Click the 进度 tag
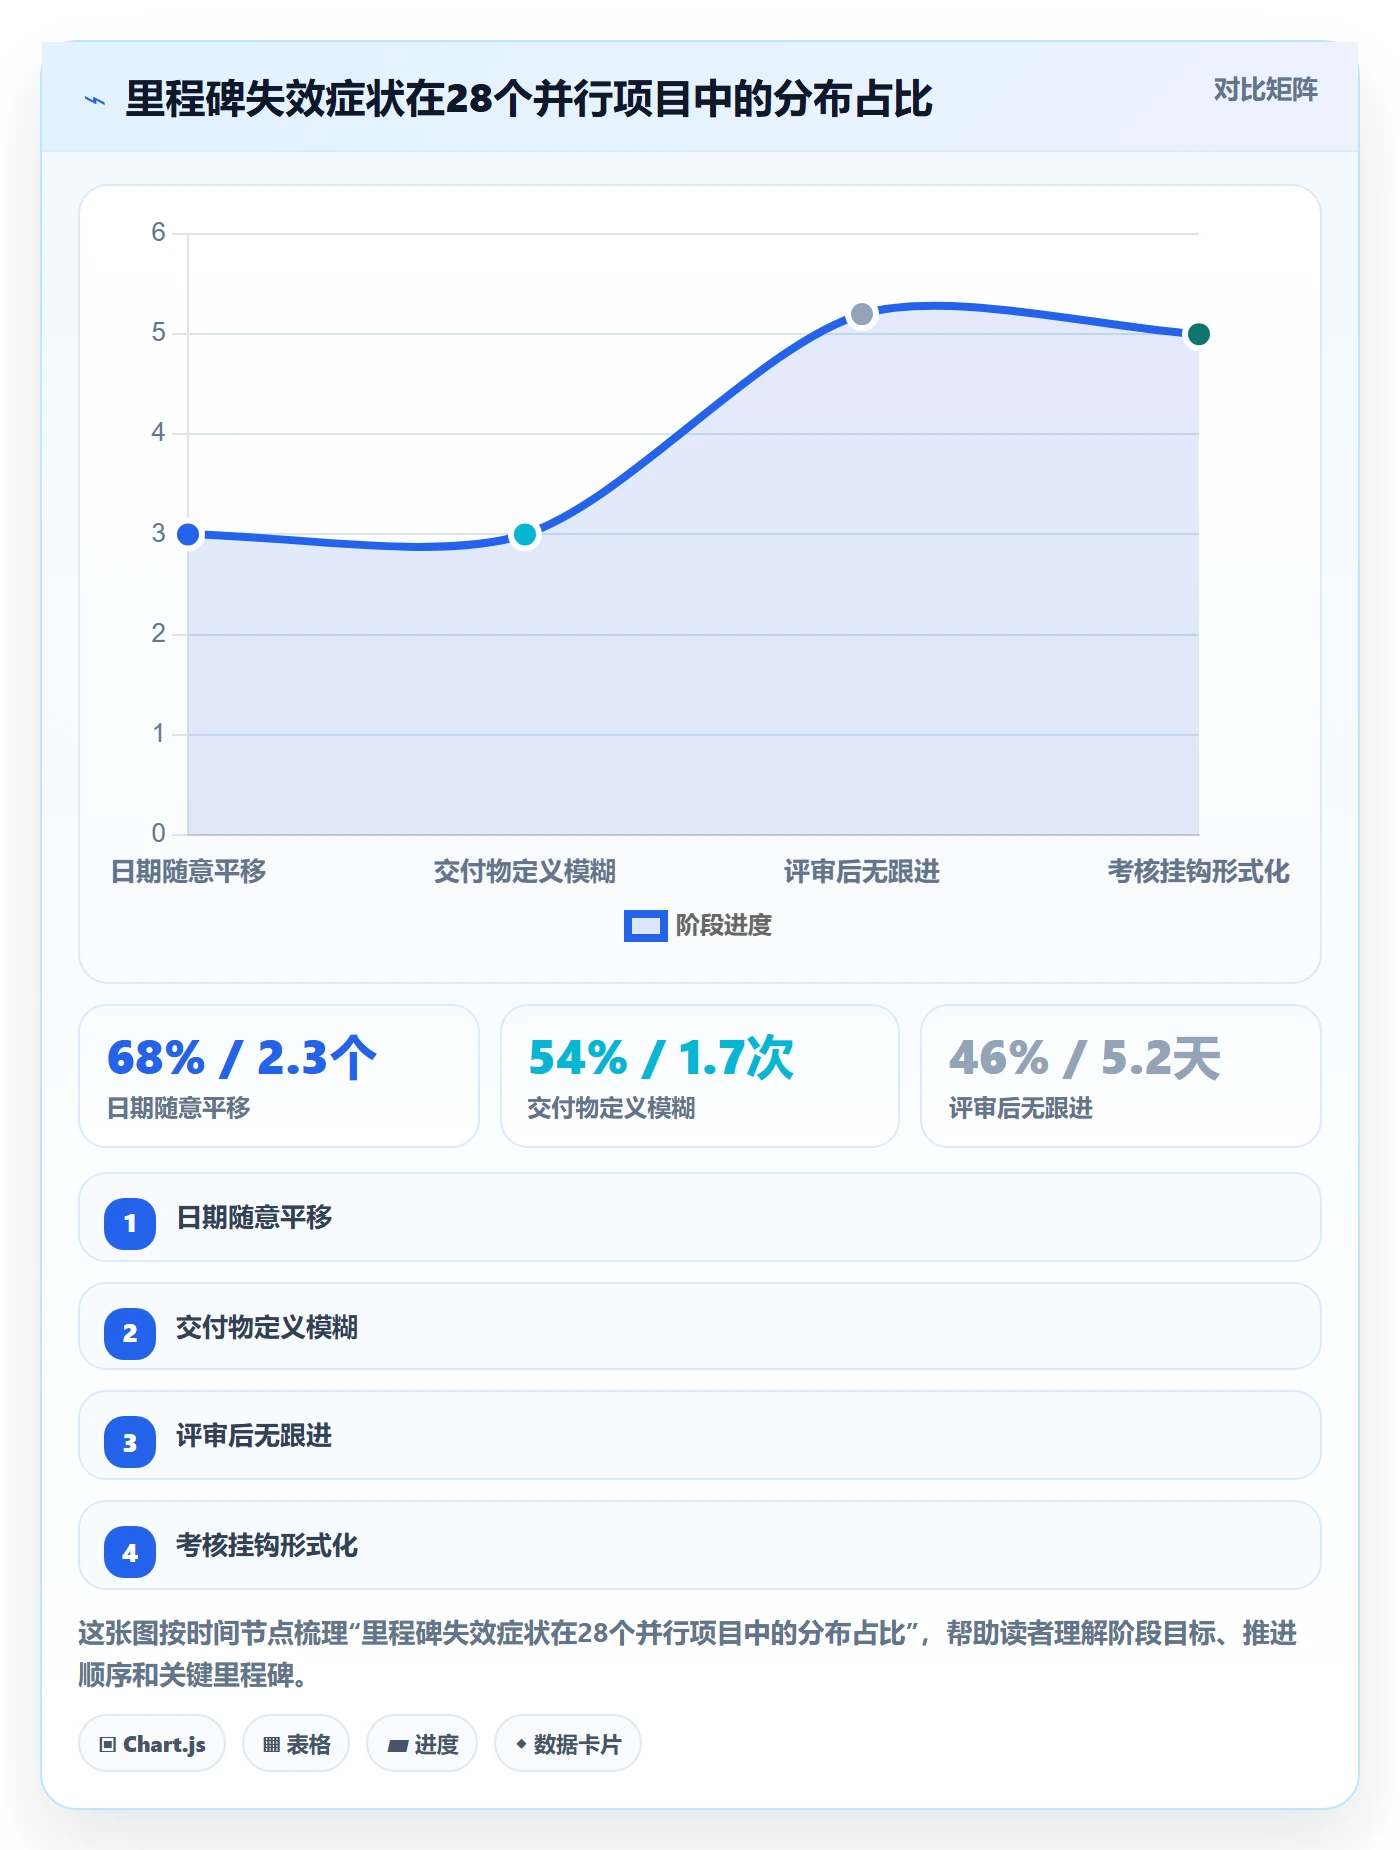This screenshot has width=1400, height=1850. pyautogui.click(x=422, y=1744)
